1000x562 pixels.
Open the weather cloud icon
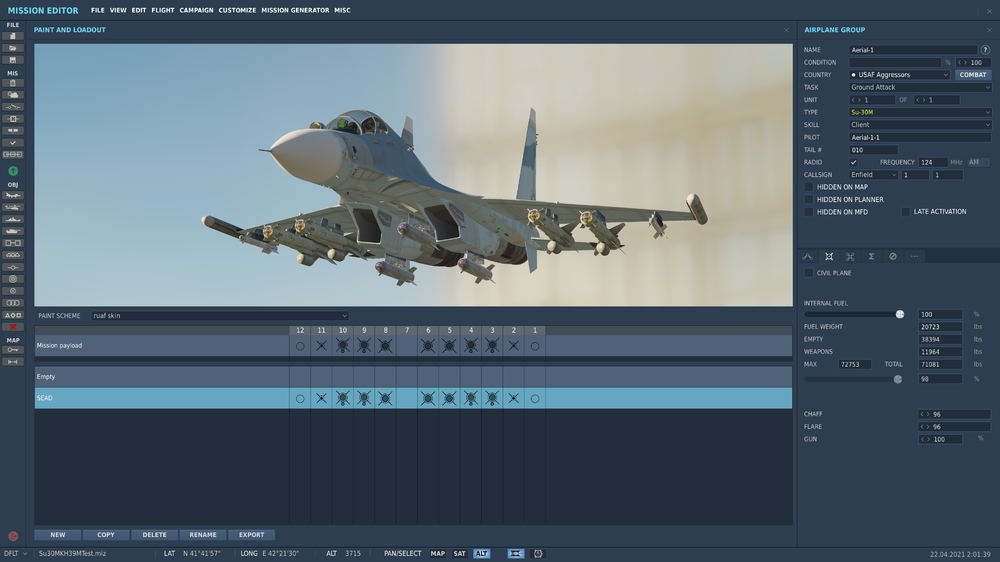(13, 95)
